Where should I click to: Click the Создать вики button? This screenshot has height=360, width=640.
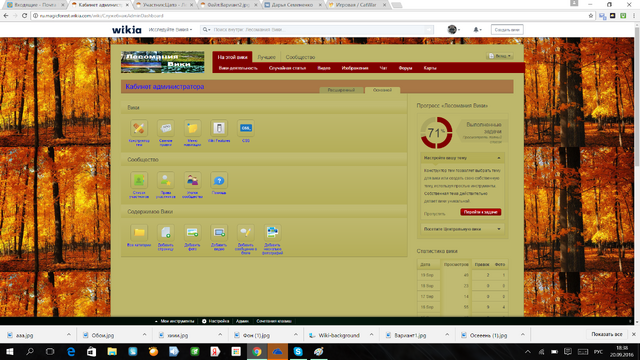507,29
